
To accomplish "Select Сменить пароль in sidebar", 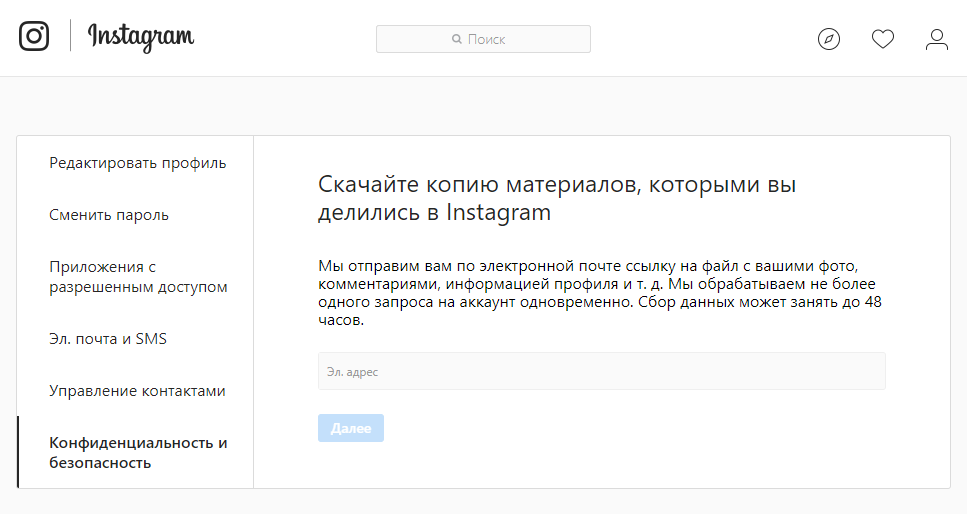I will [109, 215].
